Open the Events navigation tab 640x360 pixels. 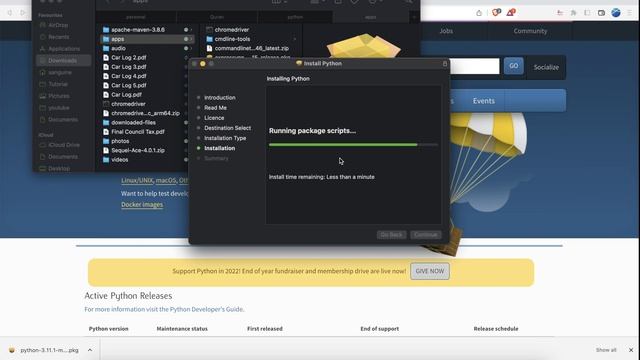click(x=484, y=101)
